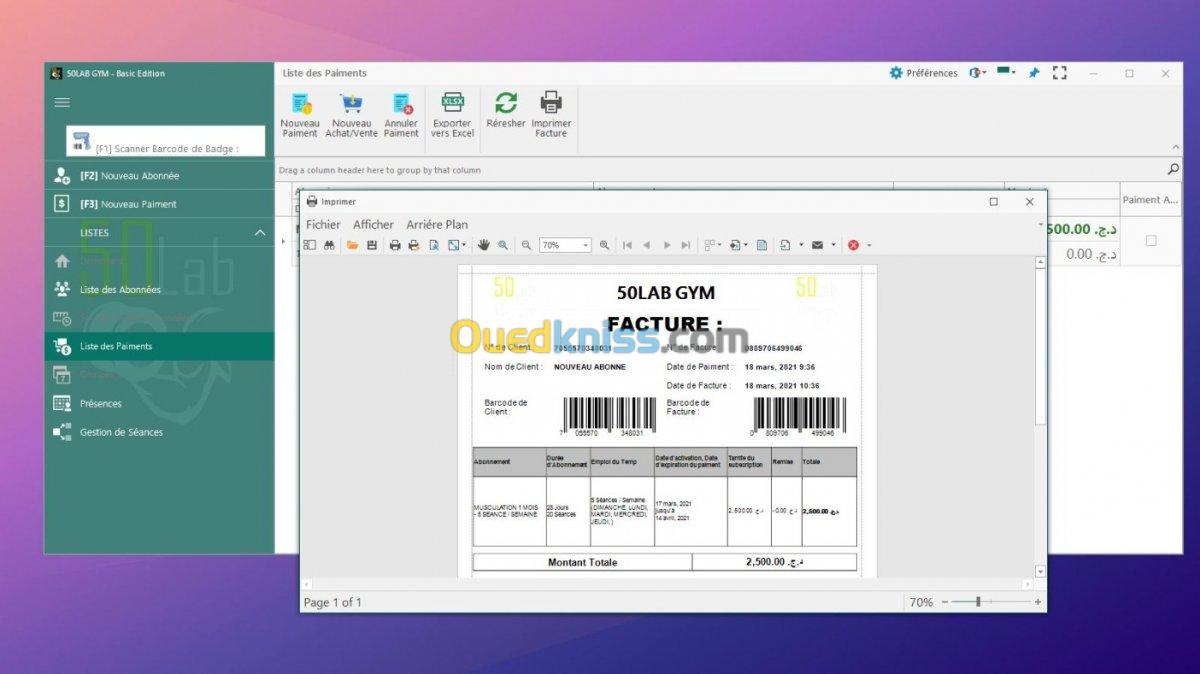This screenshot has height=674, width=1200.
Task: Click [F3] Nouveau Paiment button
Action: pos(159,204)
